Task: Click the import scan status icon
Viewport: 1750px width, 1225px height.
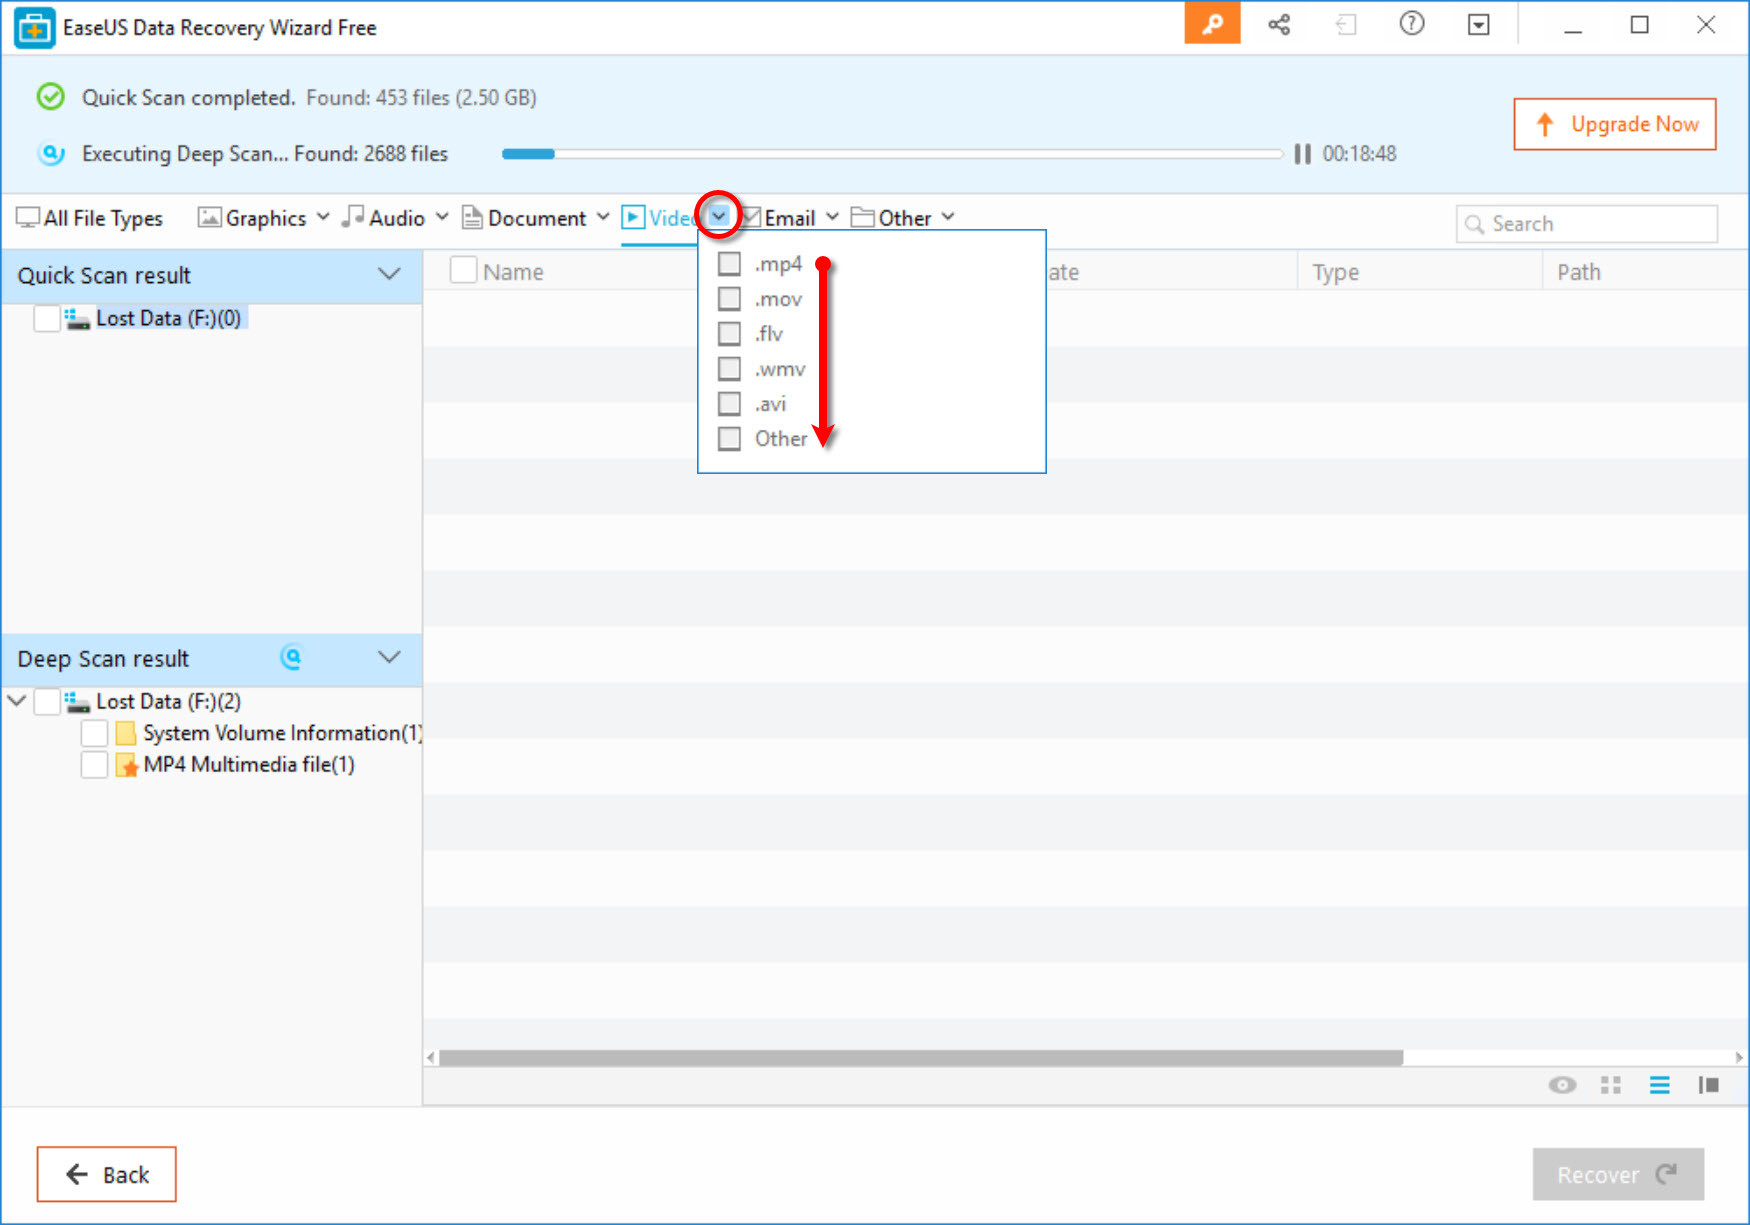Action: pyautogui.click(x=1346, y=25)
